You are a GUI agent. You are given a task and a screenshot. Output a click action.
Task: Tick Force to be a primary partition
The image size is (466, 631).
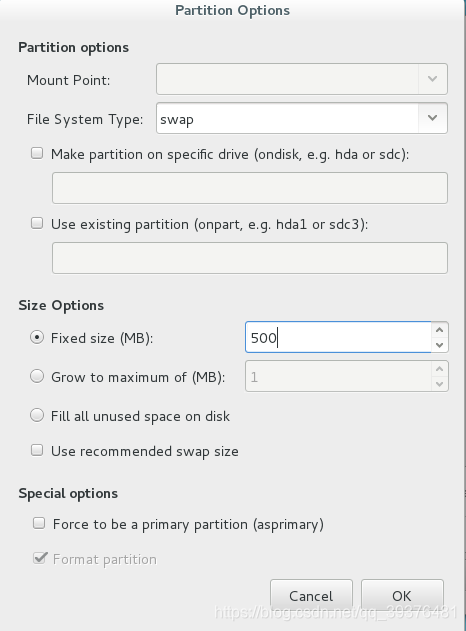[x=39, y=523]
